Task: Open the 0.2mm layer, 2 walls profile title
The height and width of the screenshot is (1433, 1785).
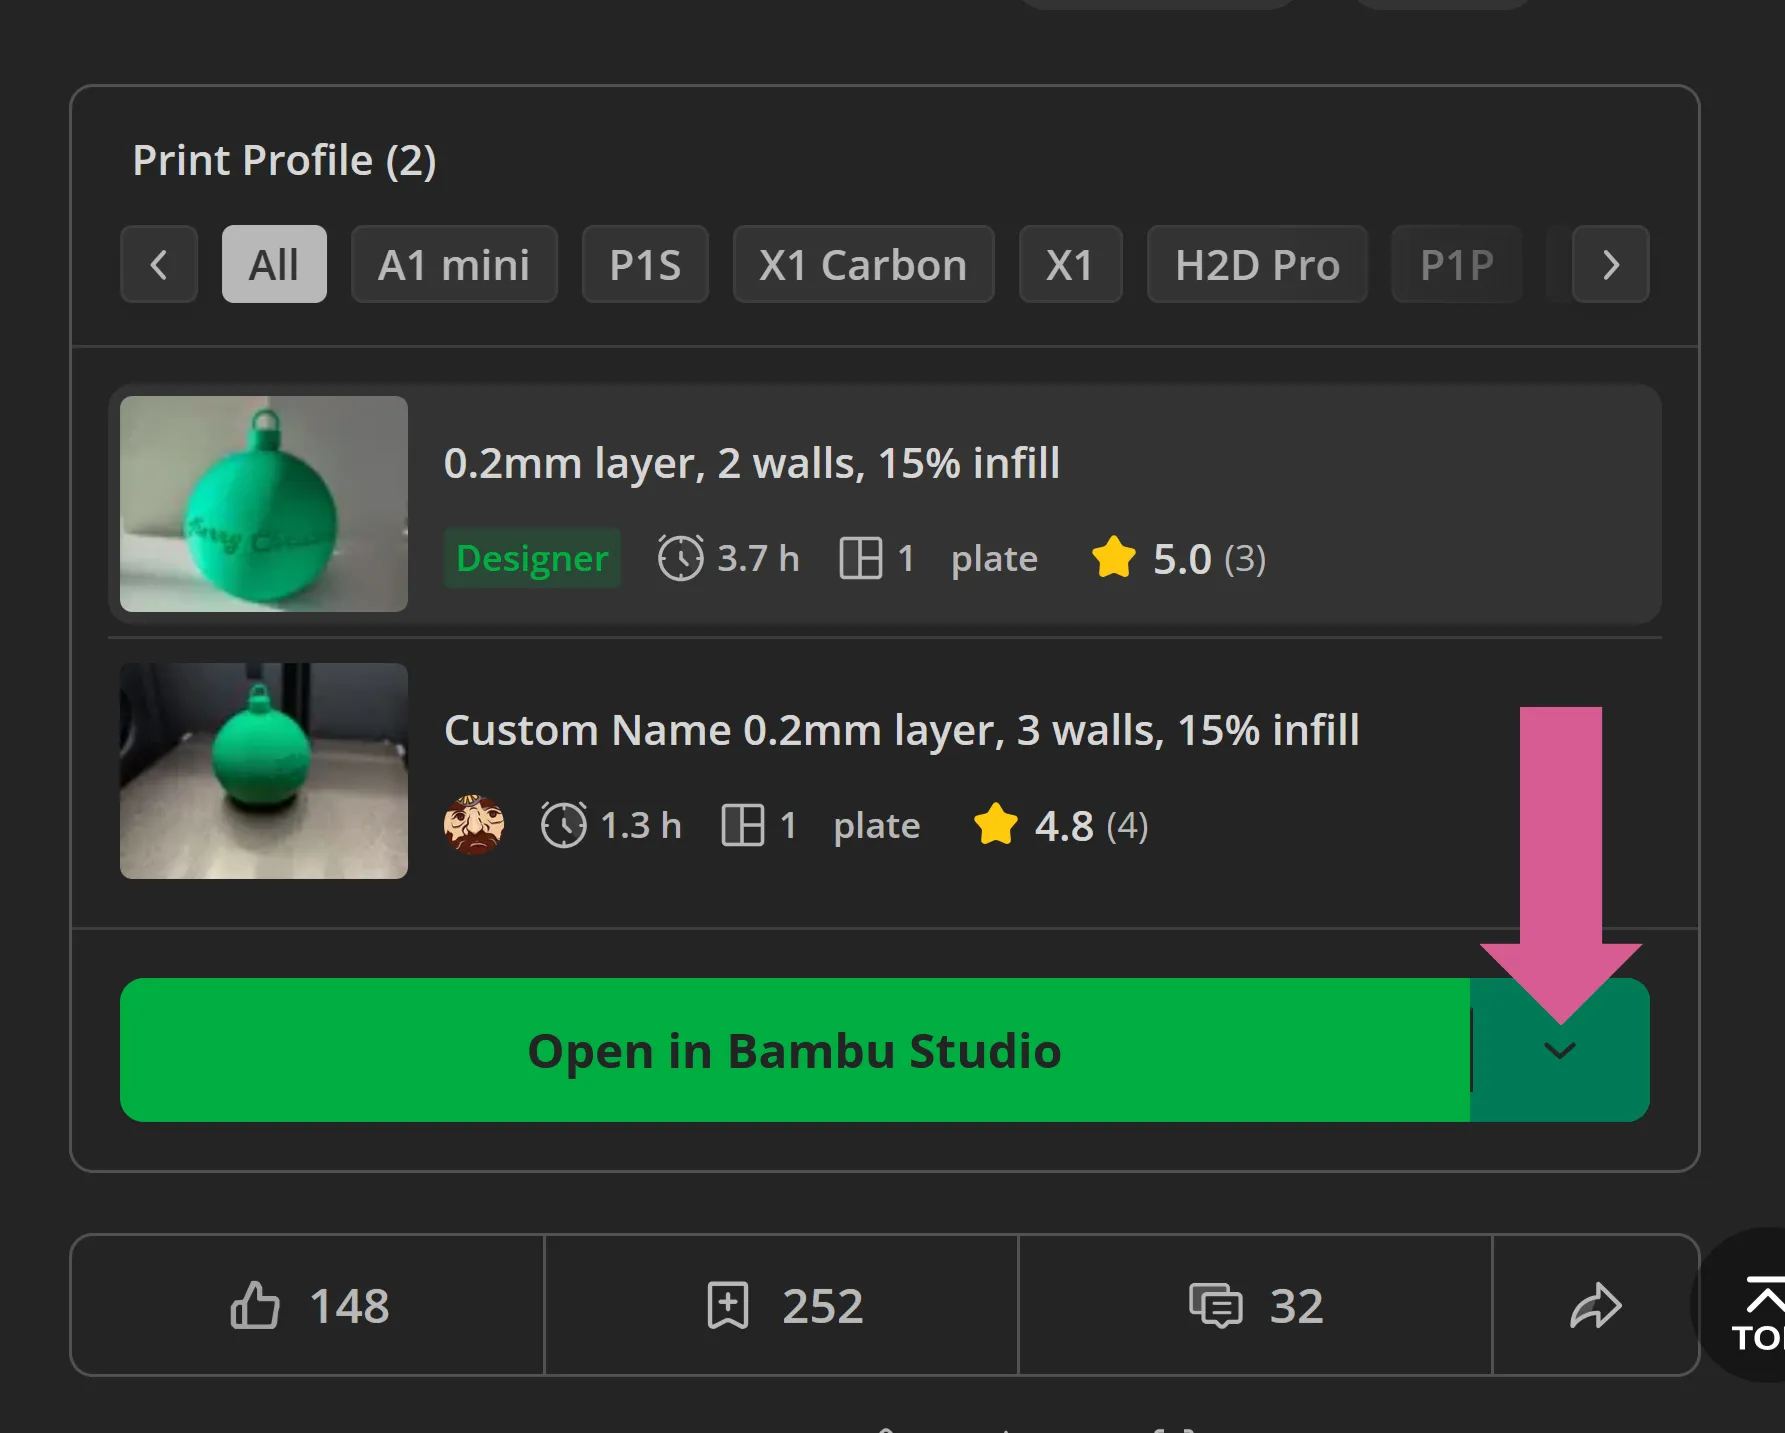Action: click(x=752, y=463)
